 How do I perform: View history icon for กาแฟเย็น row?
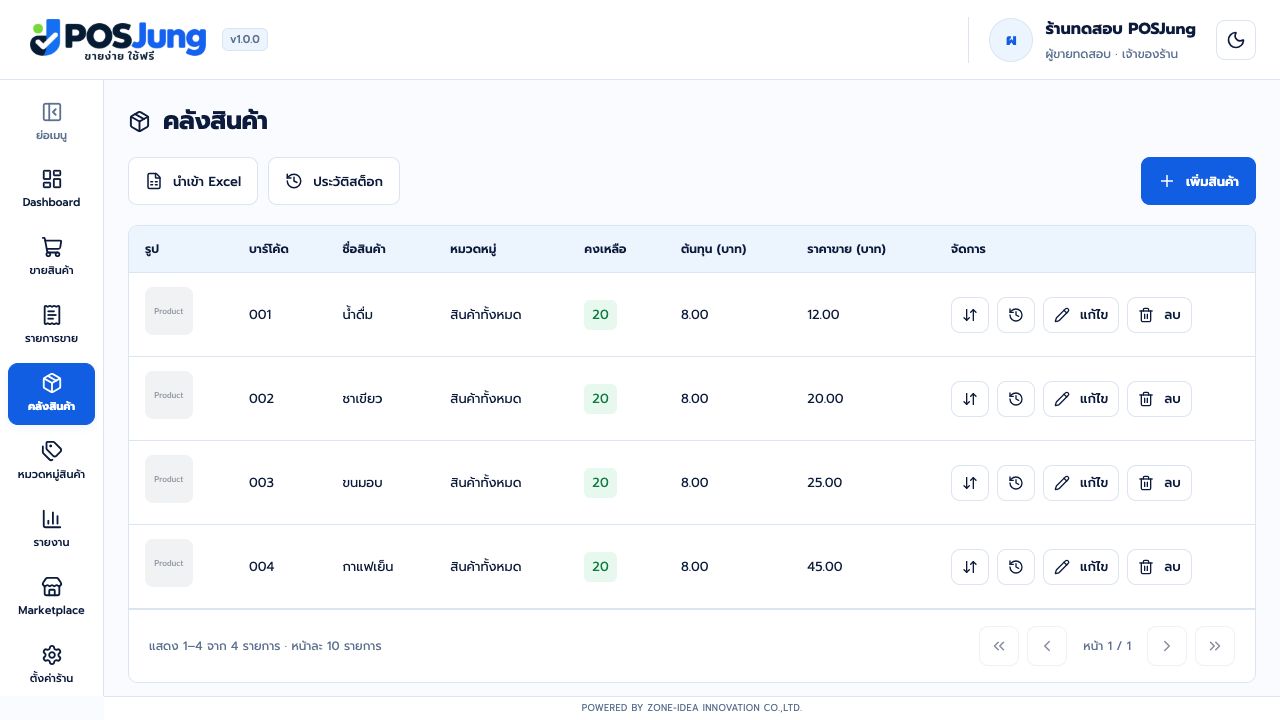tap(1016, 567)
